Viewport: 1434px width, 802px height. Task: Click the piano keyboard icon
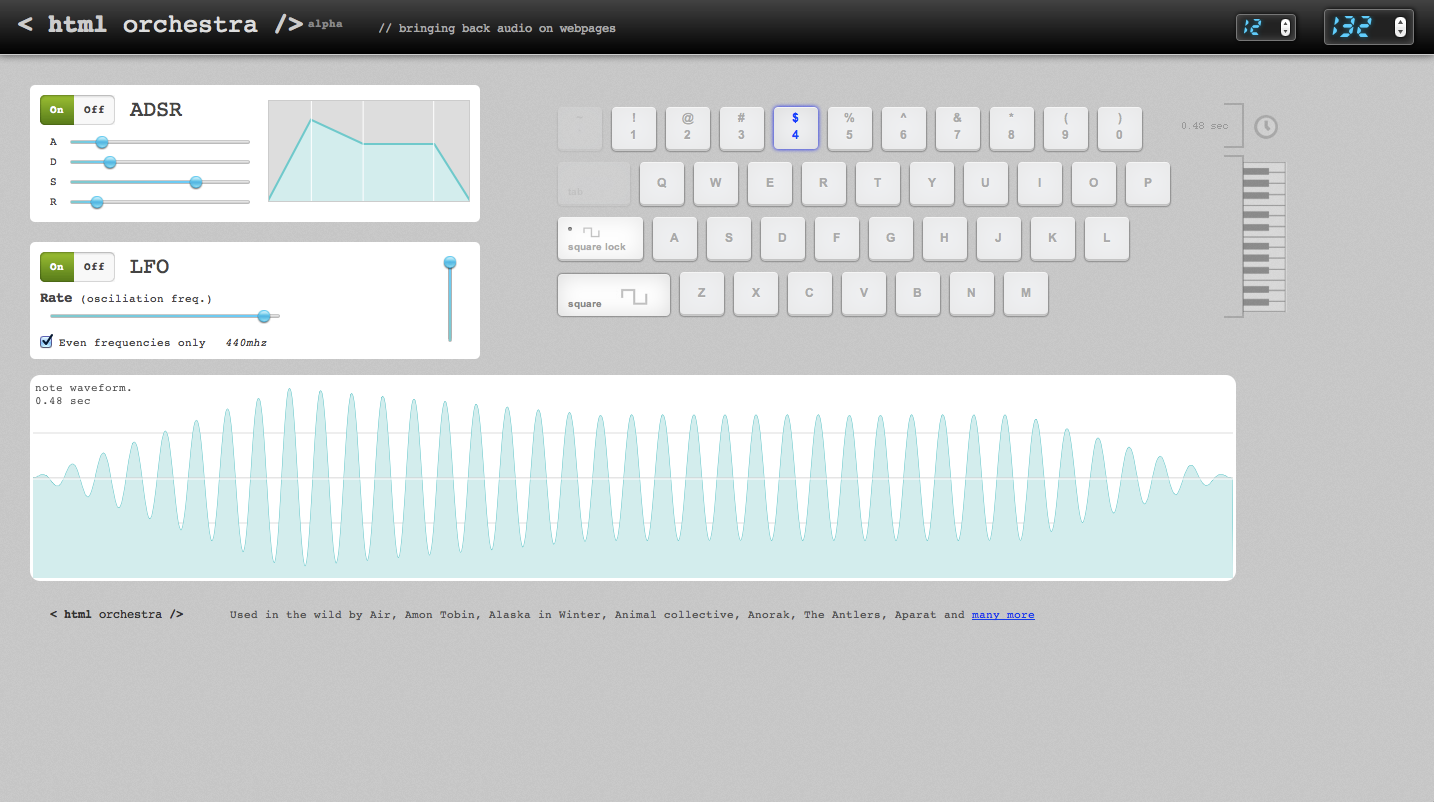point(1263,237)
